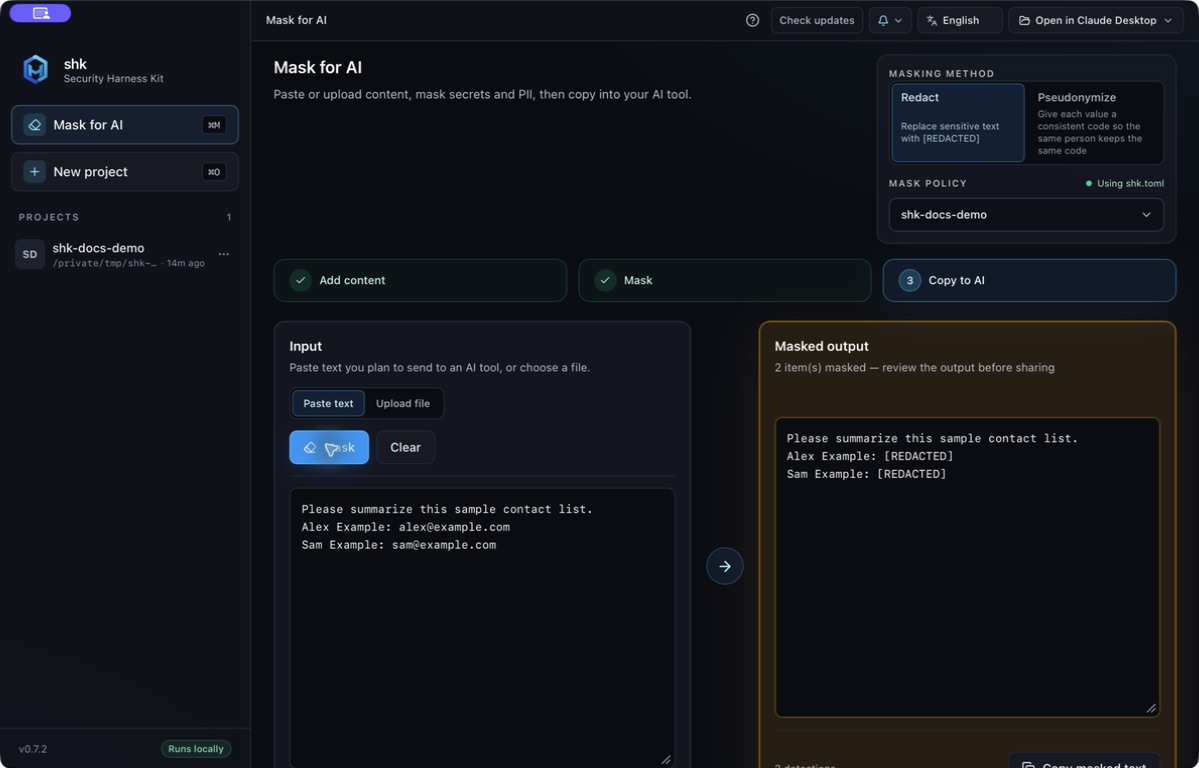Select Mask for AI in sidebar
Screen dimensions: 1199x768
pos(125,125)
